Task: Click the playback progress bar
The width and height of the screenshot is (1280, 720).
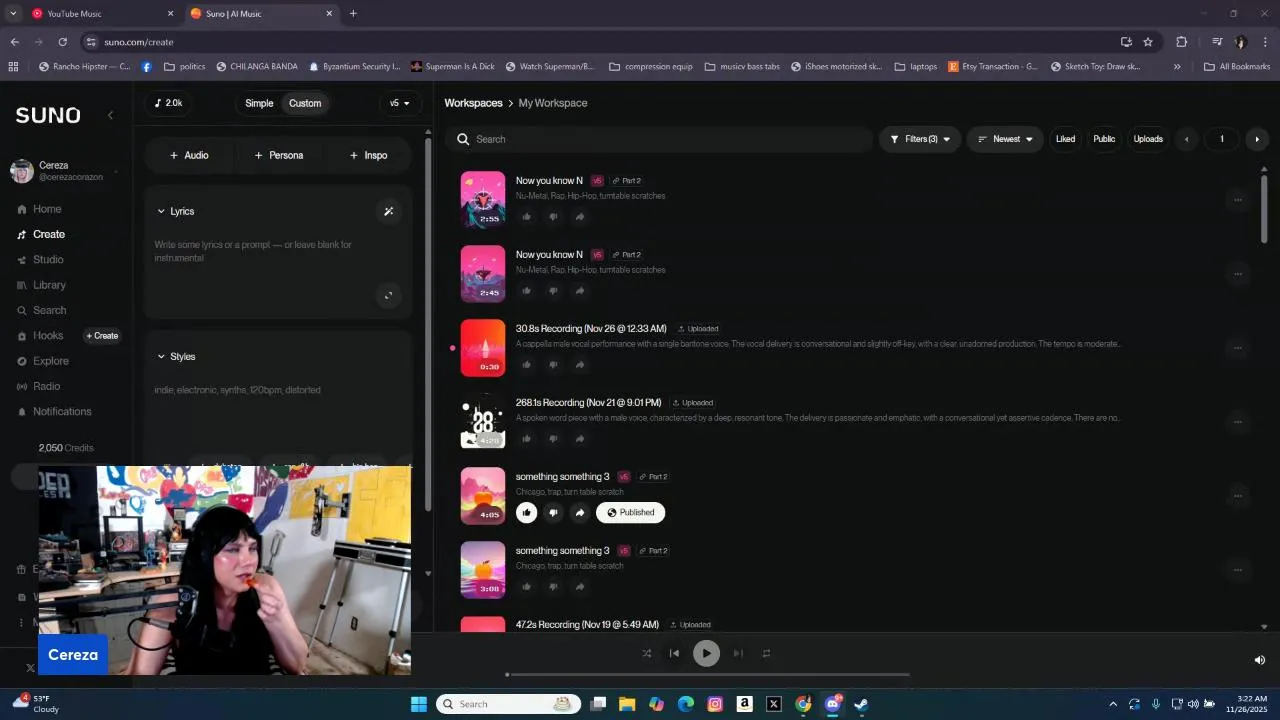Action: (x=708, y=675)
